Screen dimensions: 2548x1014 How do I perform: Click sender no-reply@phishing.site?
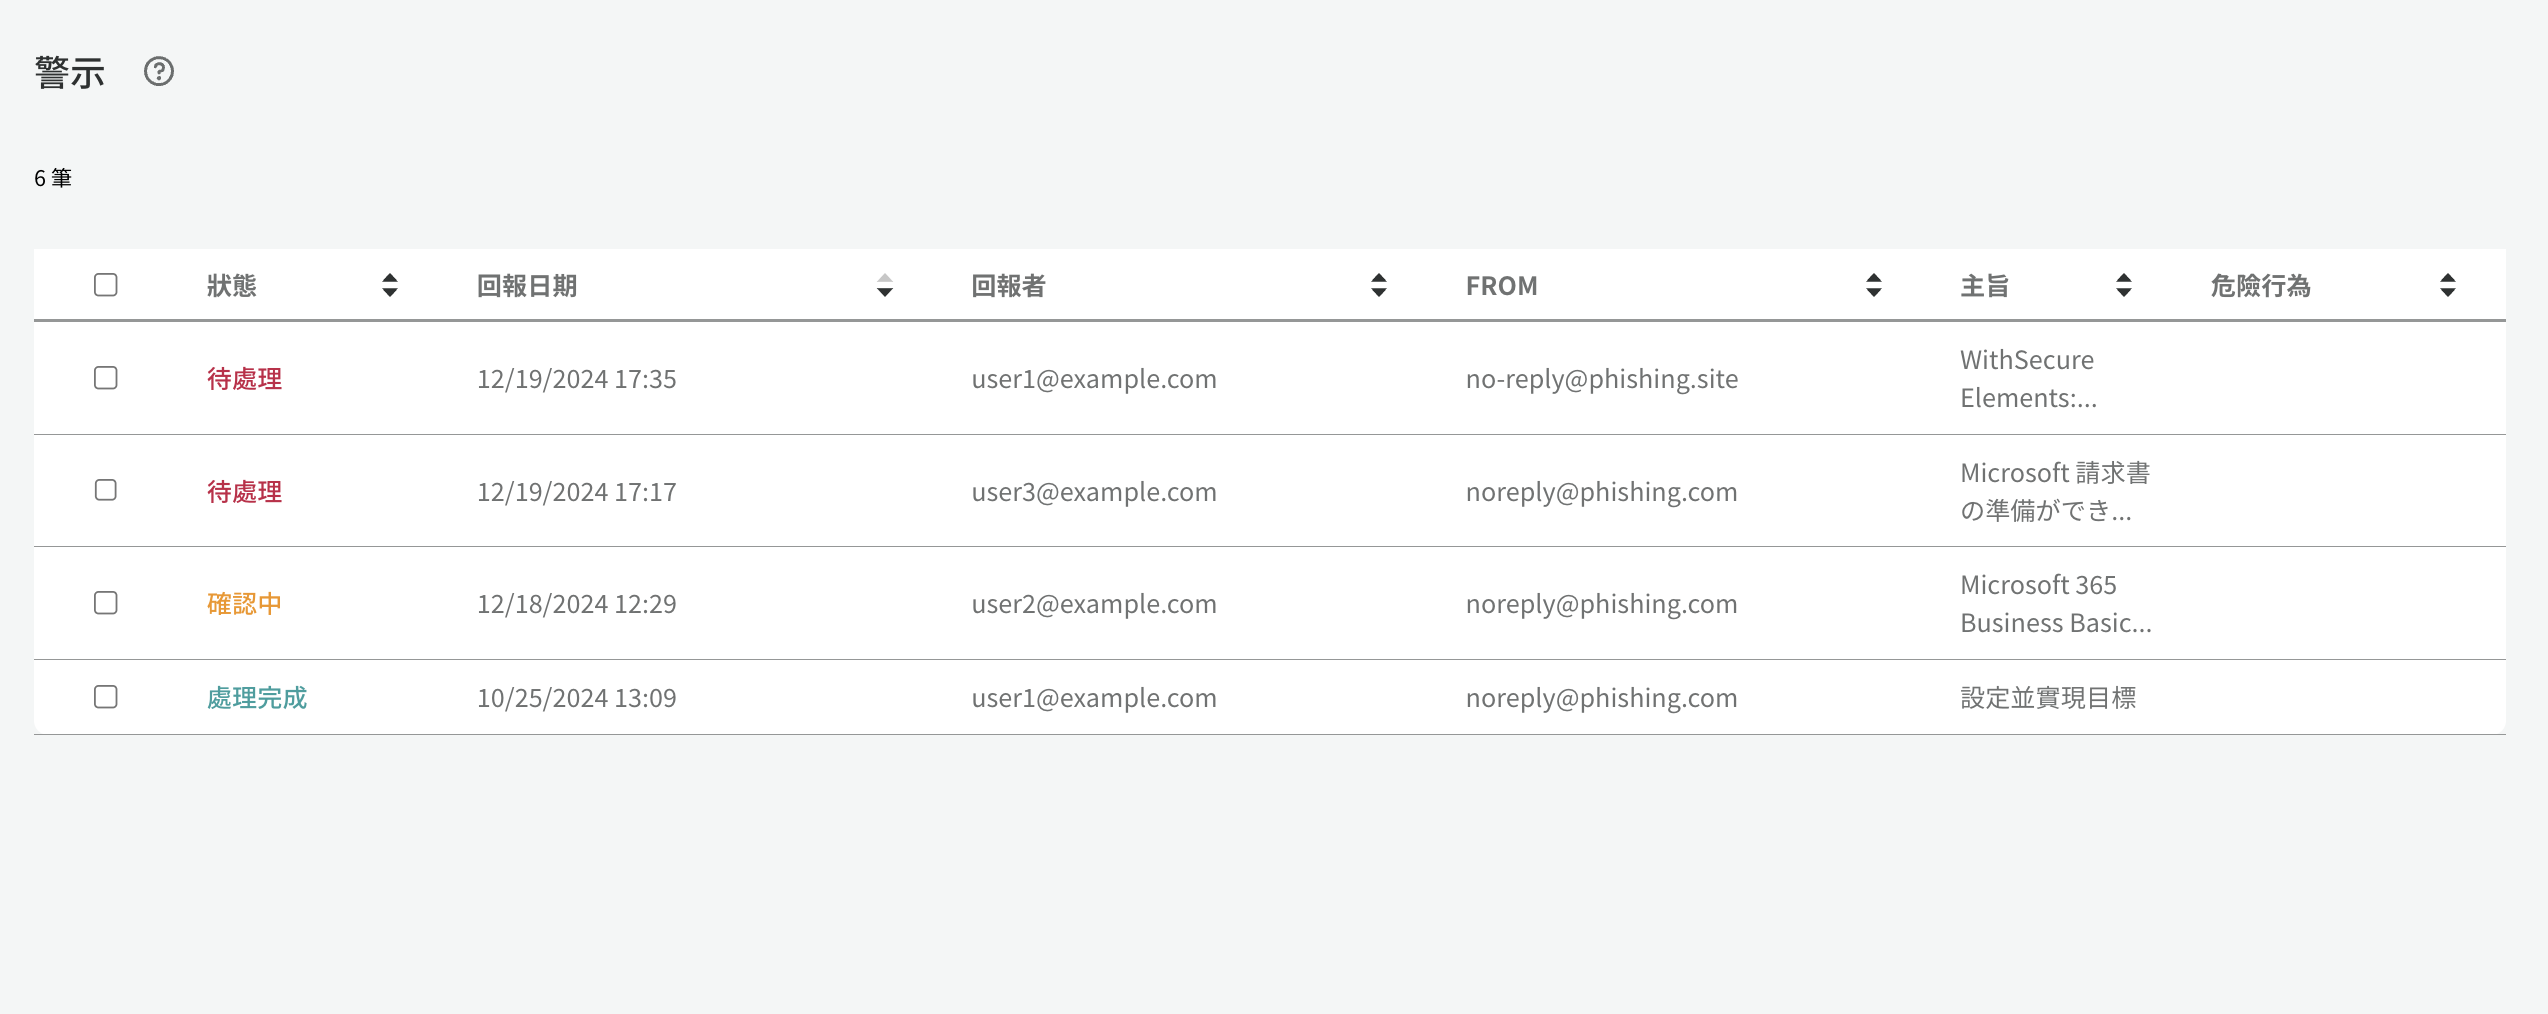pyautogui.click(x=1602, y=379)
